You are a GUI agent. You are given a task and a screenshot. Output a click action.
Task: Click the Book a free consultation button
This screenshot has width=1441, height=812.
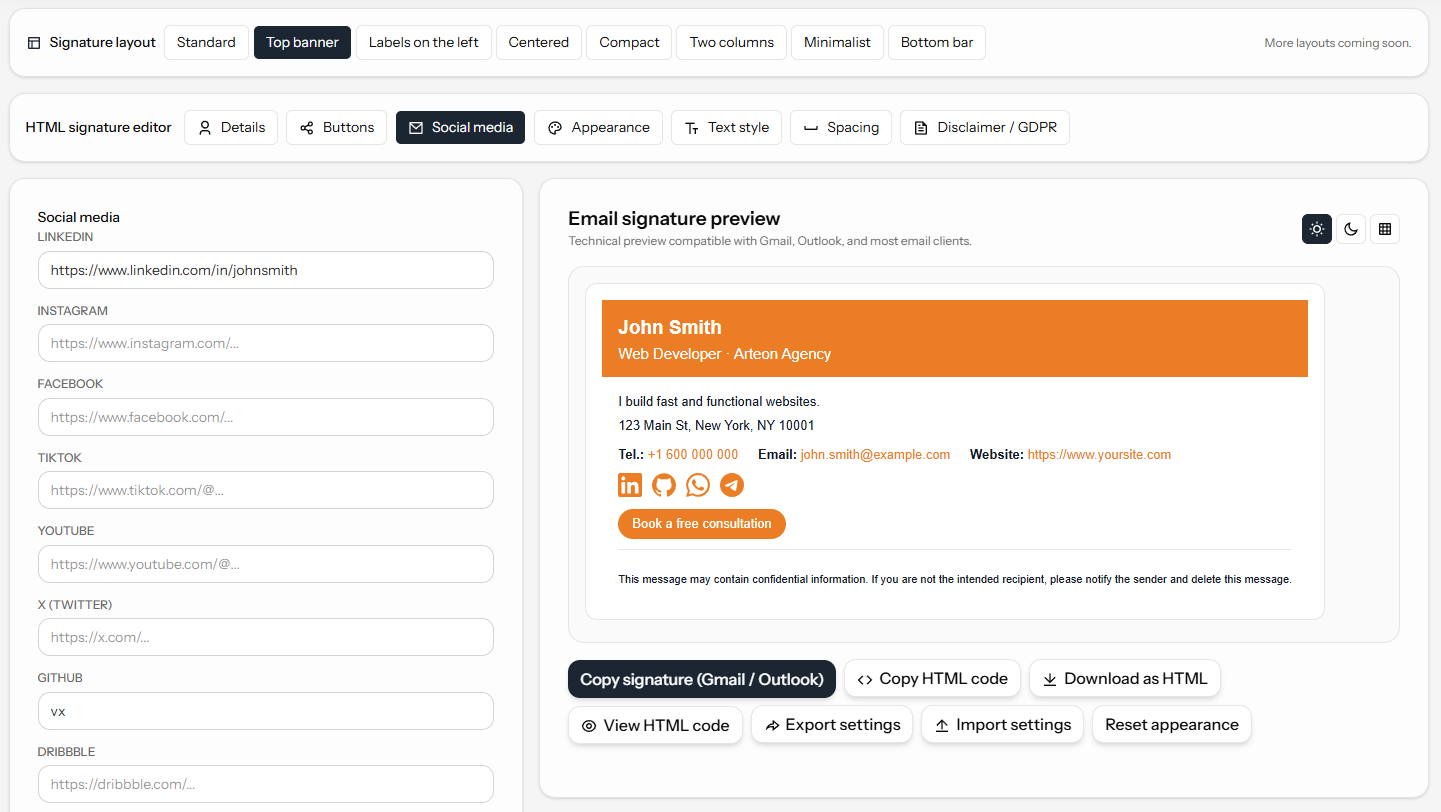click(x=701, y=523)
